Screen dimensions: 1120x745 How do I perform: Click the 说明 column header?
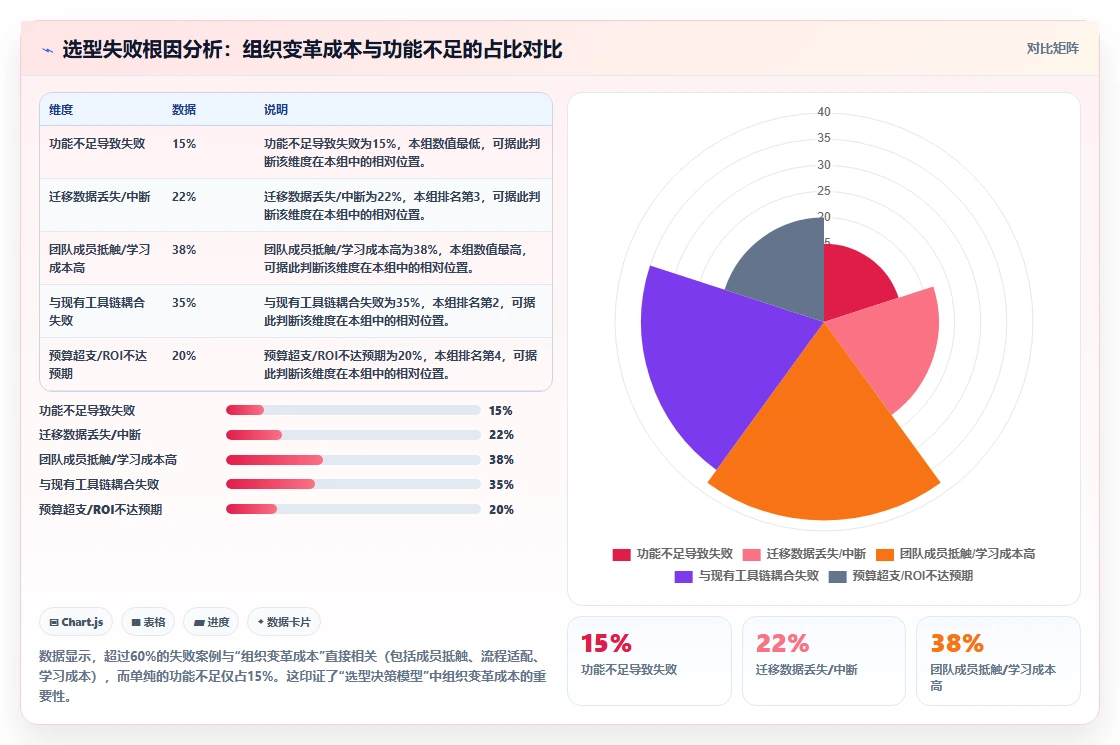coord(276,110)
